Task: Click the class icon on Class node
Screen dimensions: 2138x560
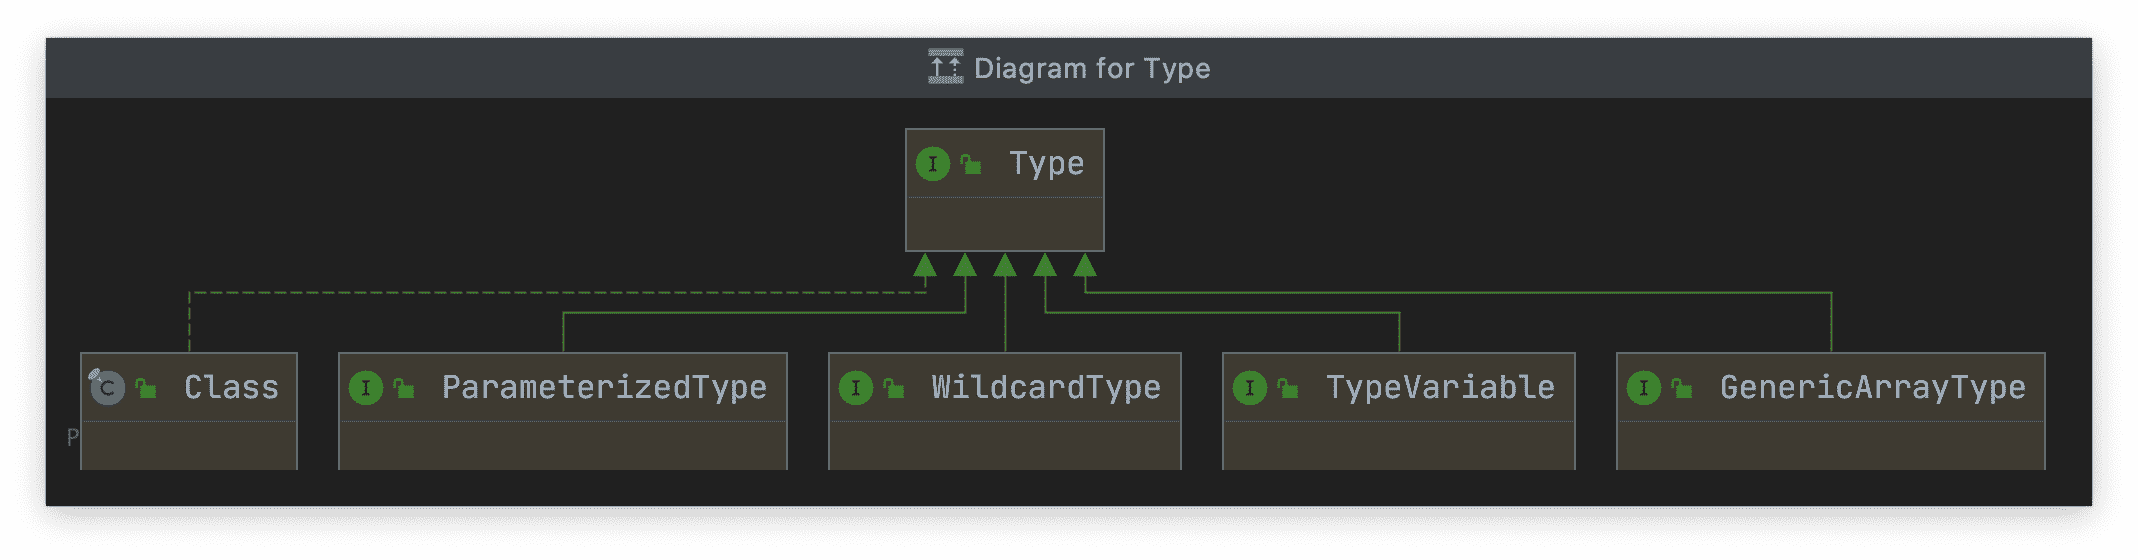Action: (107, 388)
